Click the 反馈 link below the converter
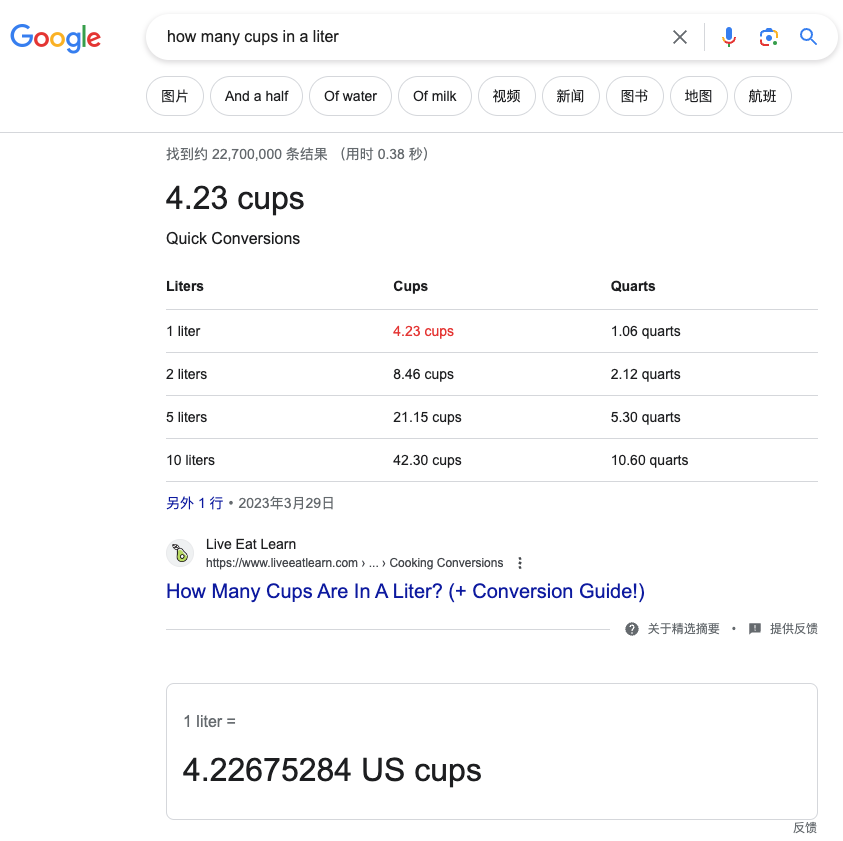This screenshot has height=841, width=843. click(x=805, y=827)
